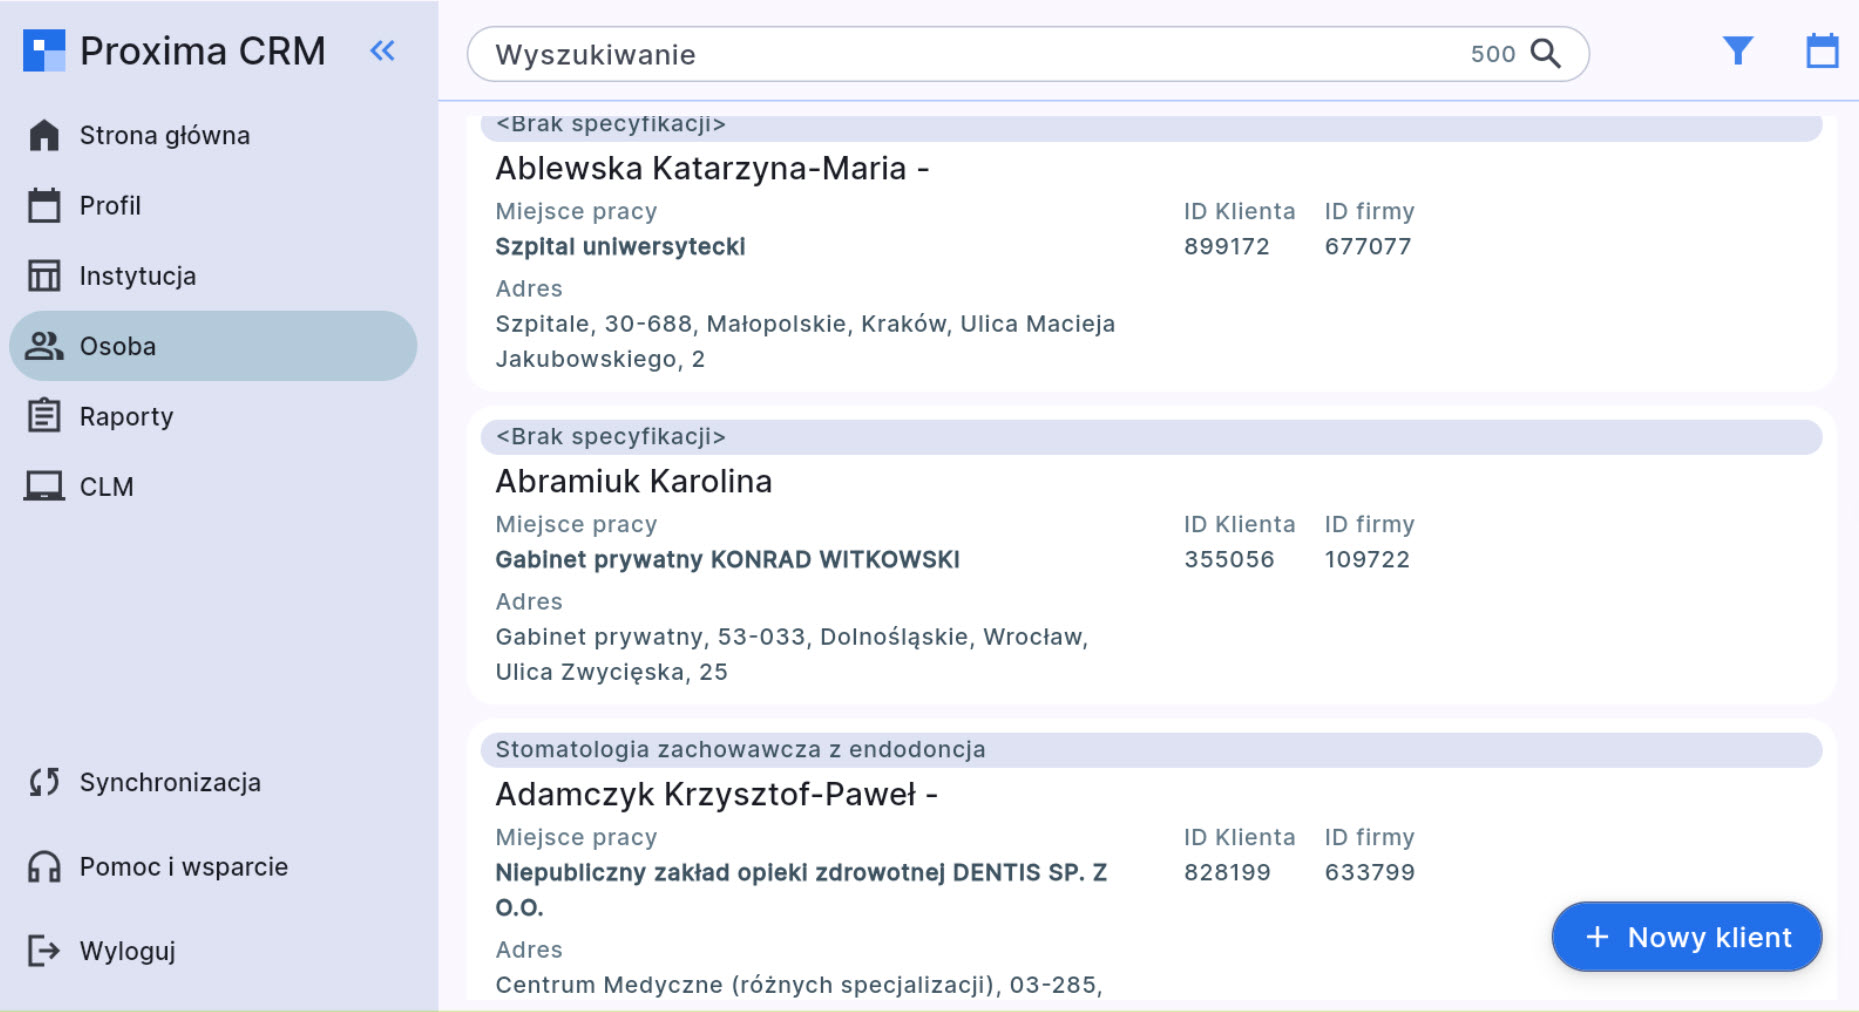
Task: Click the headphones icon for Pomoc i wsparcie
Action: pos(44,867)
